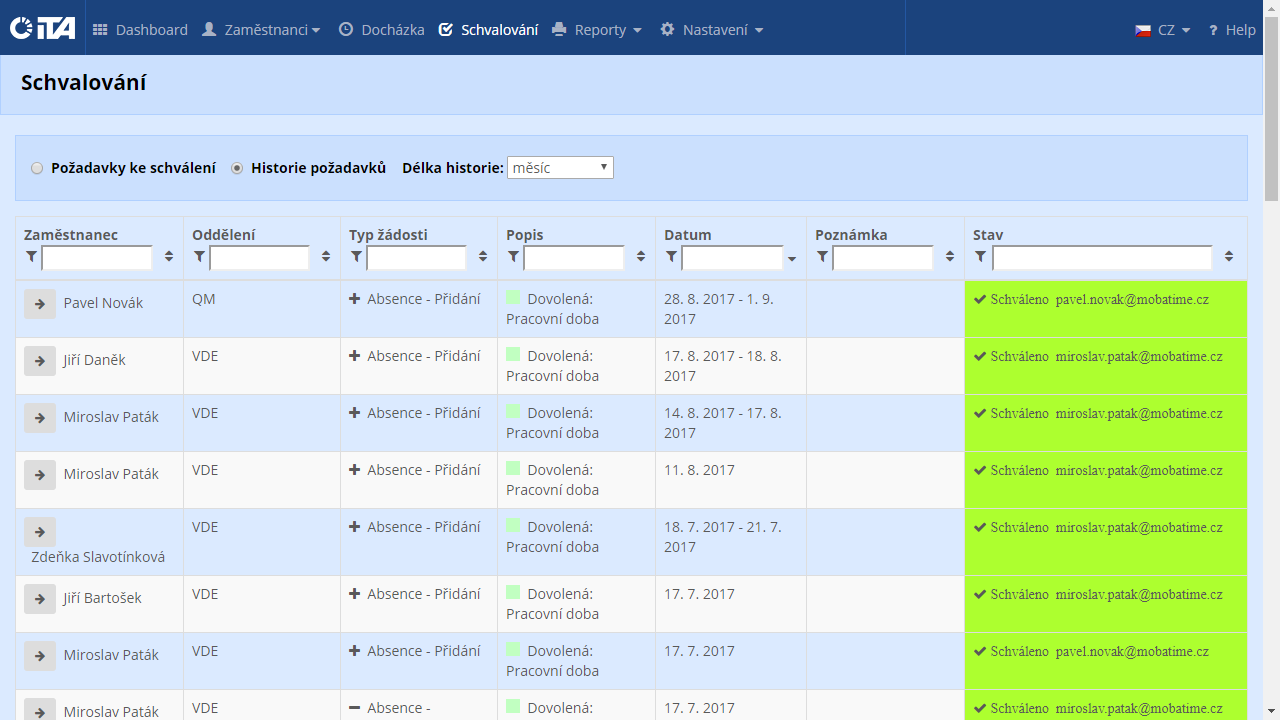Go to the Docházka page
The height and width of the screenshot is (720, 1280).
coord(381,30)
